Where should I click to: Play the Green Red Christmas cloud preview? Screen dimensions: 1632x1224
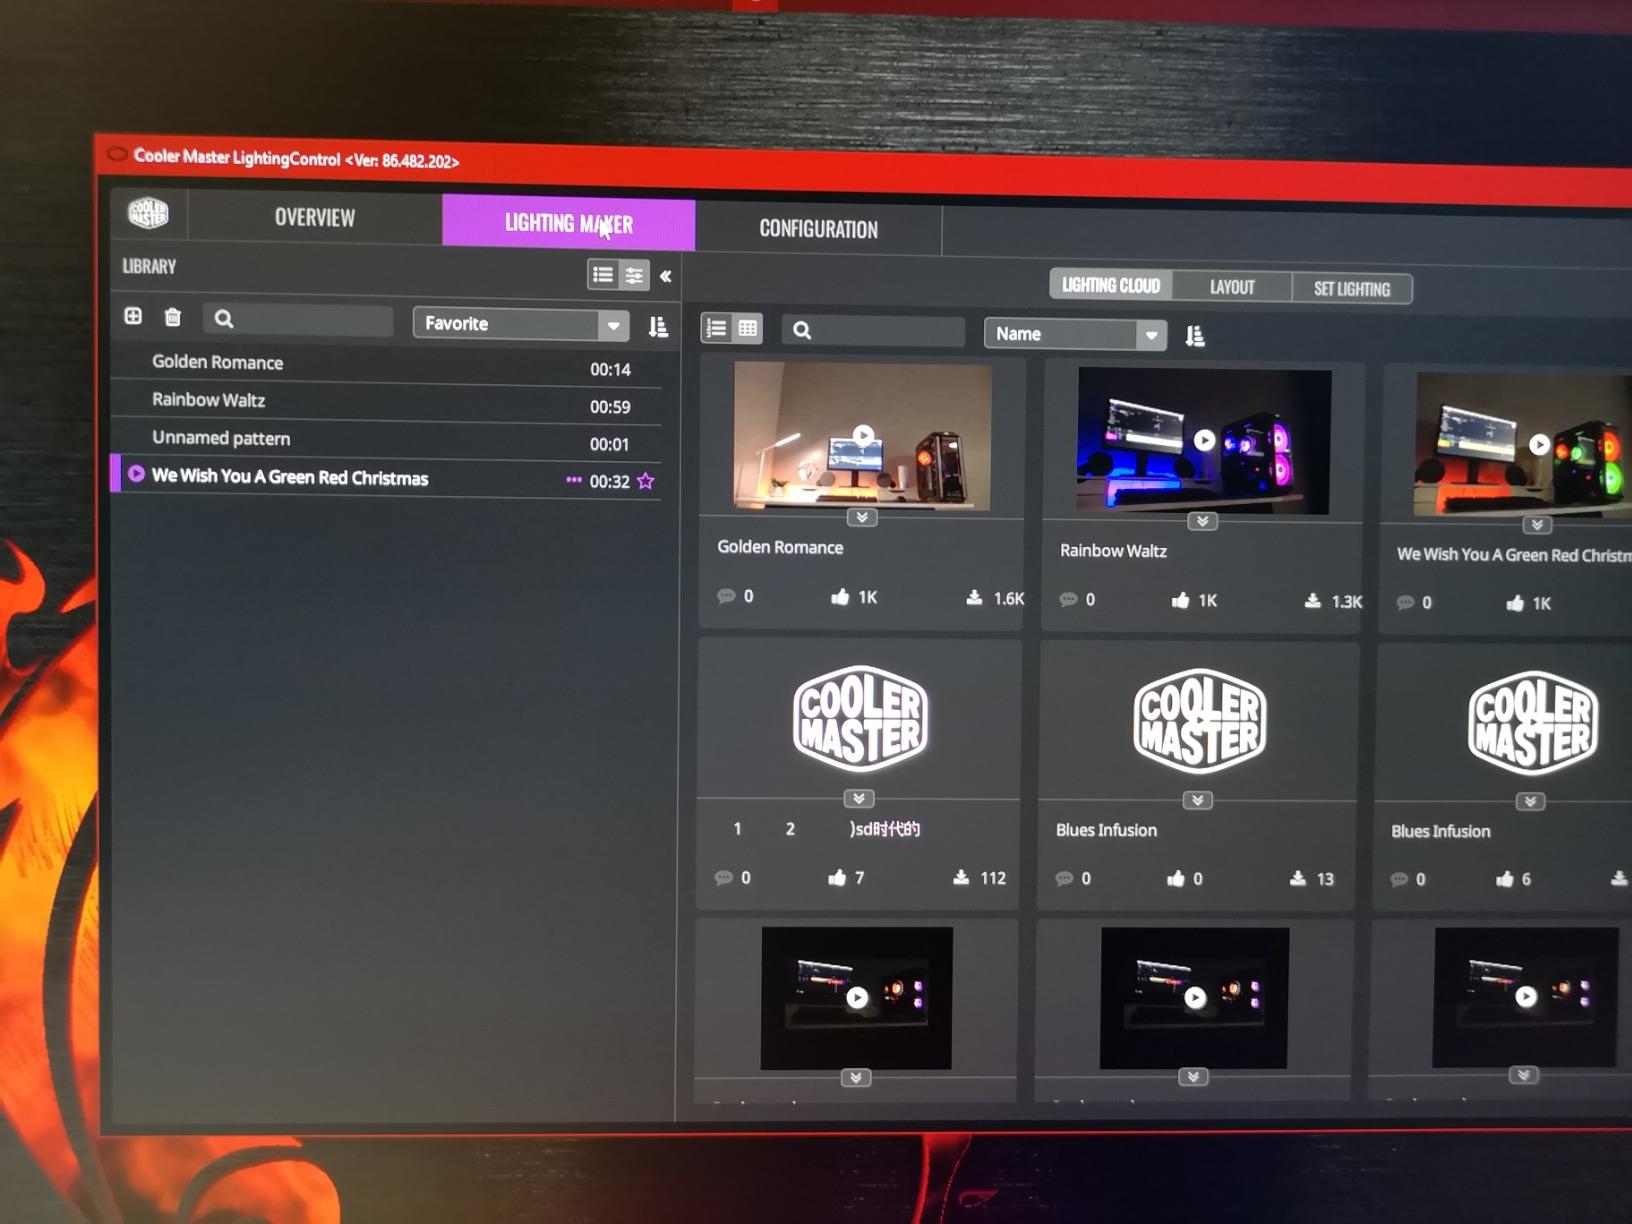pyautogui.click(x=1539, y=444)
